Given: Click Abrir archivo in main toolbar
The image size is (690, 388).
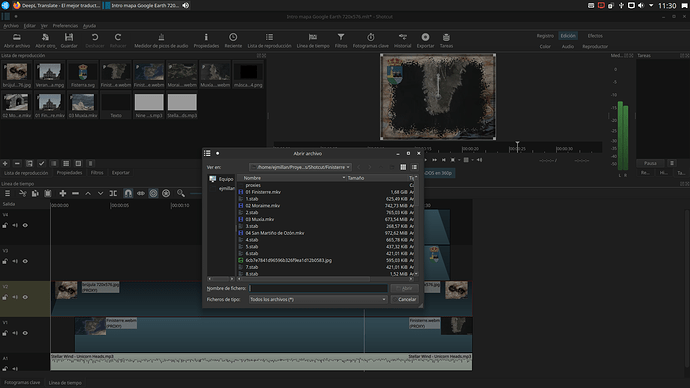Looking at the screenshot, I should (17, 40).
